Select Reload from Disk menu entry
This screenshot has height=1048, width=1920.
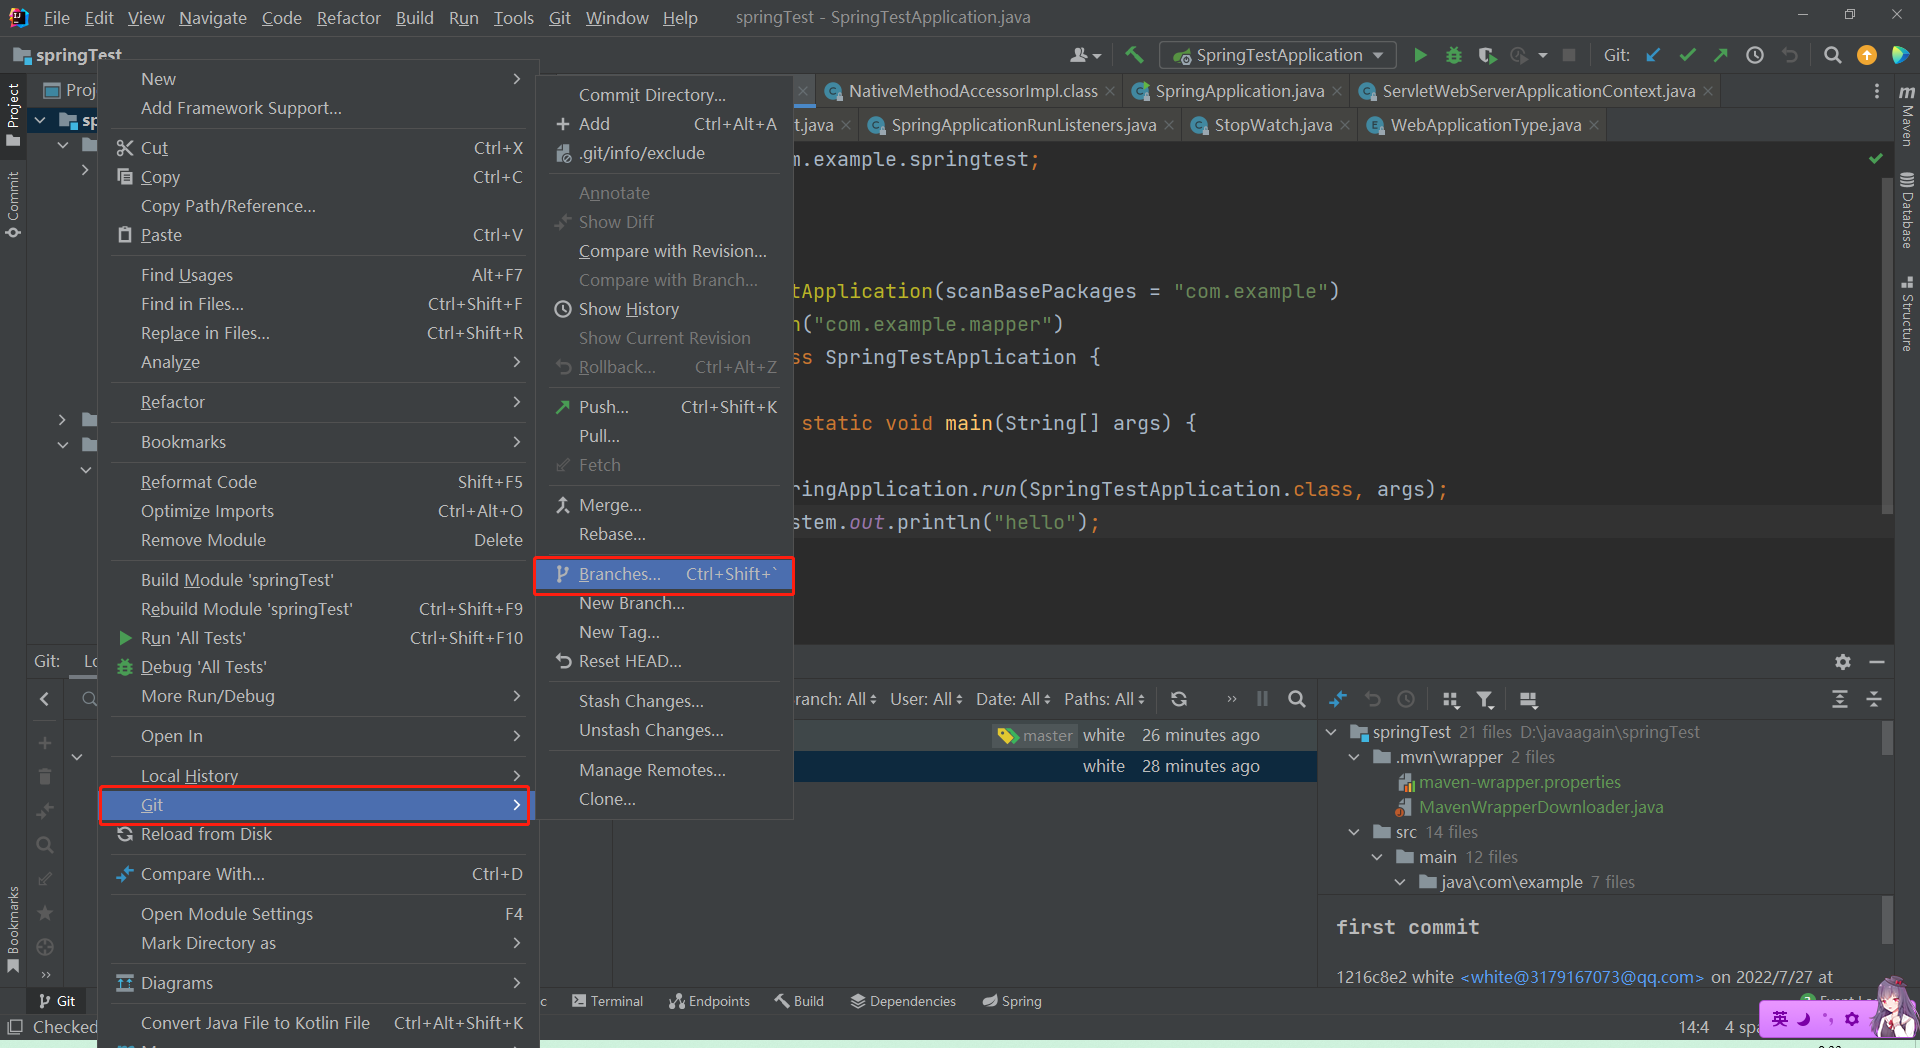tap(319, 834)
